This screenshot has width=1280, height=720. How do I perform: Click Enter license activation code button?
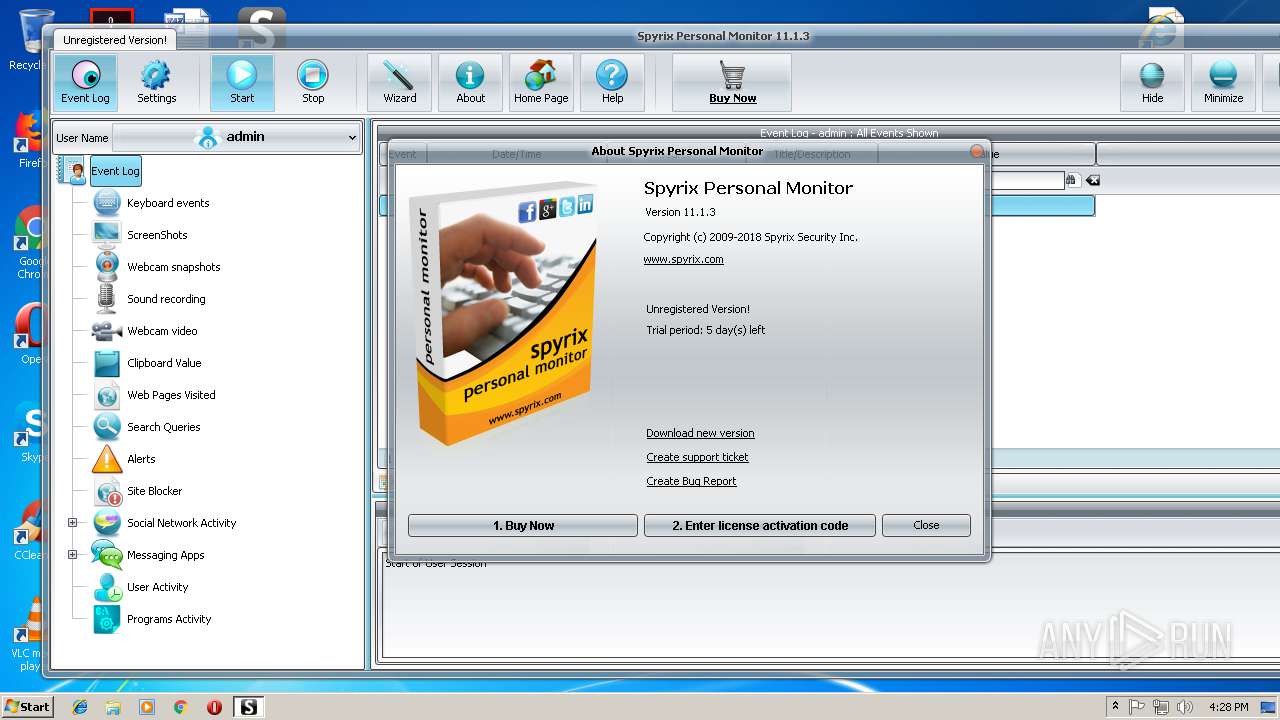pyautogui.click(x=760, y=525)
